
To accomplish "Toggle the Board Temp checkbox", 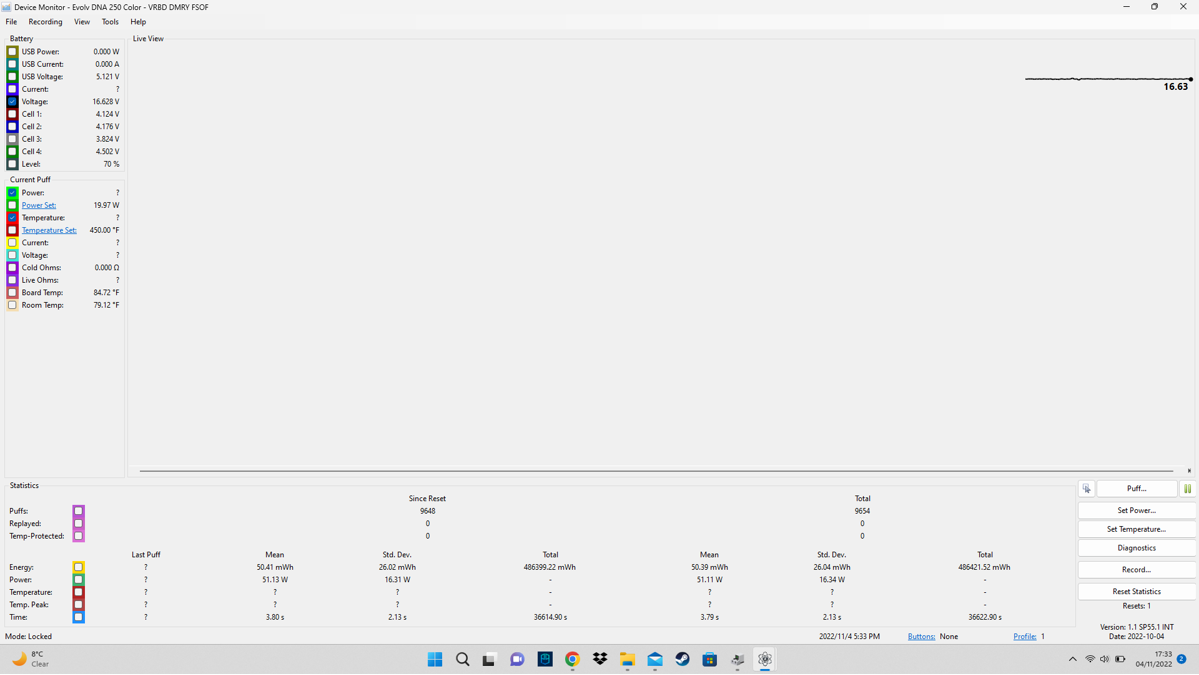I will [13, 293].
